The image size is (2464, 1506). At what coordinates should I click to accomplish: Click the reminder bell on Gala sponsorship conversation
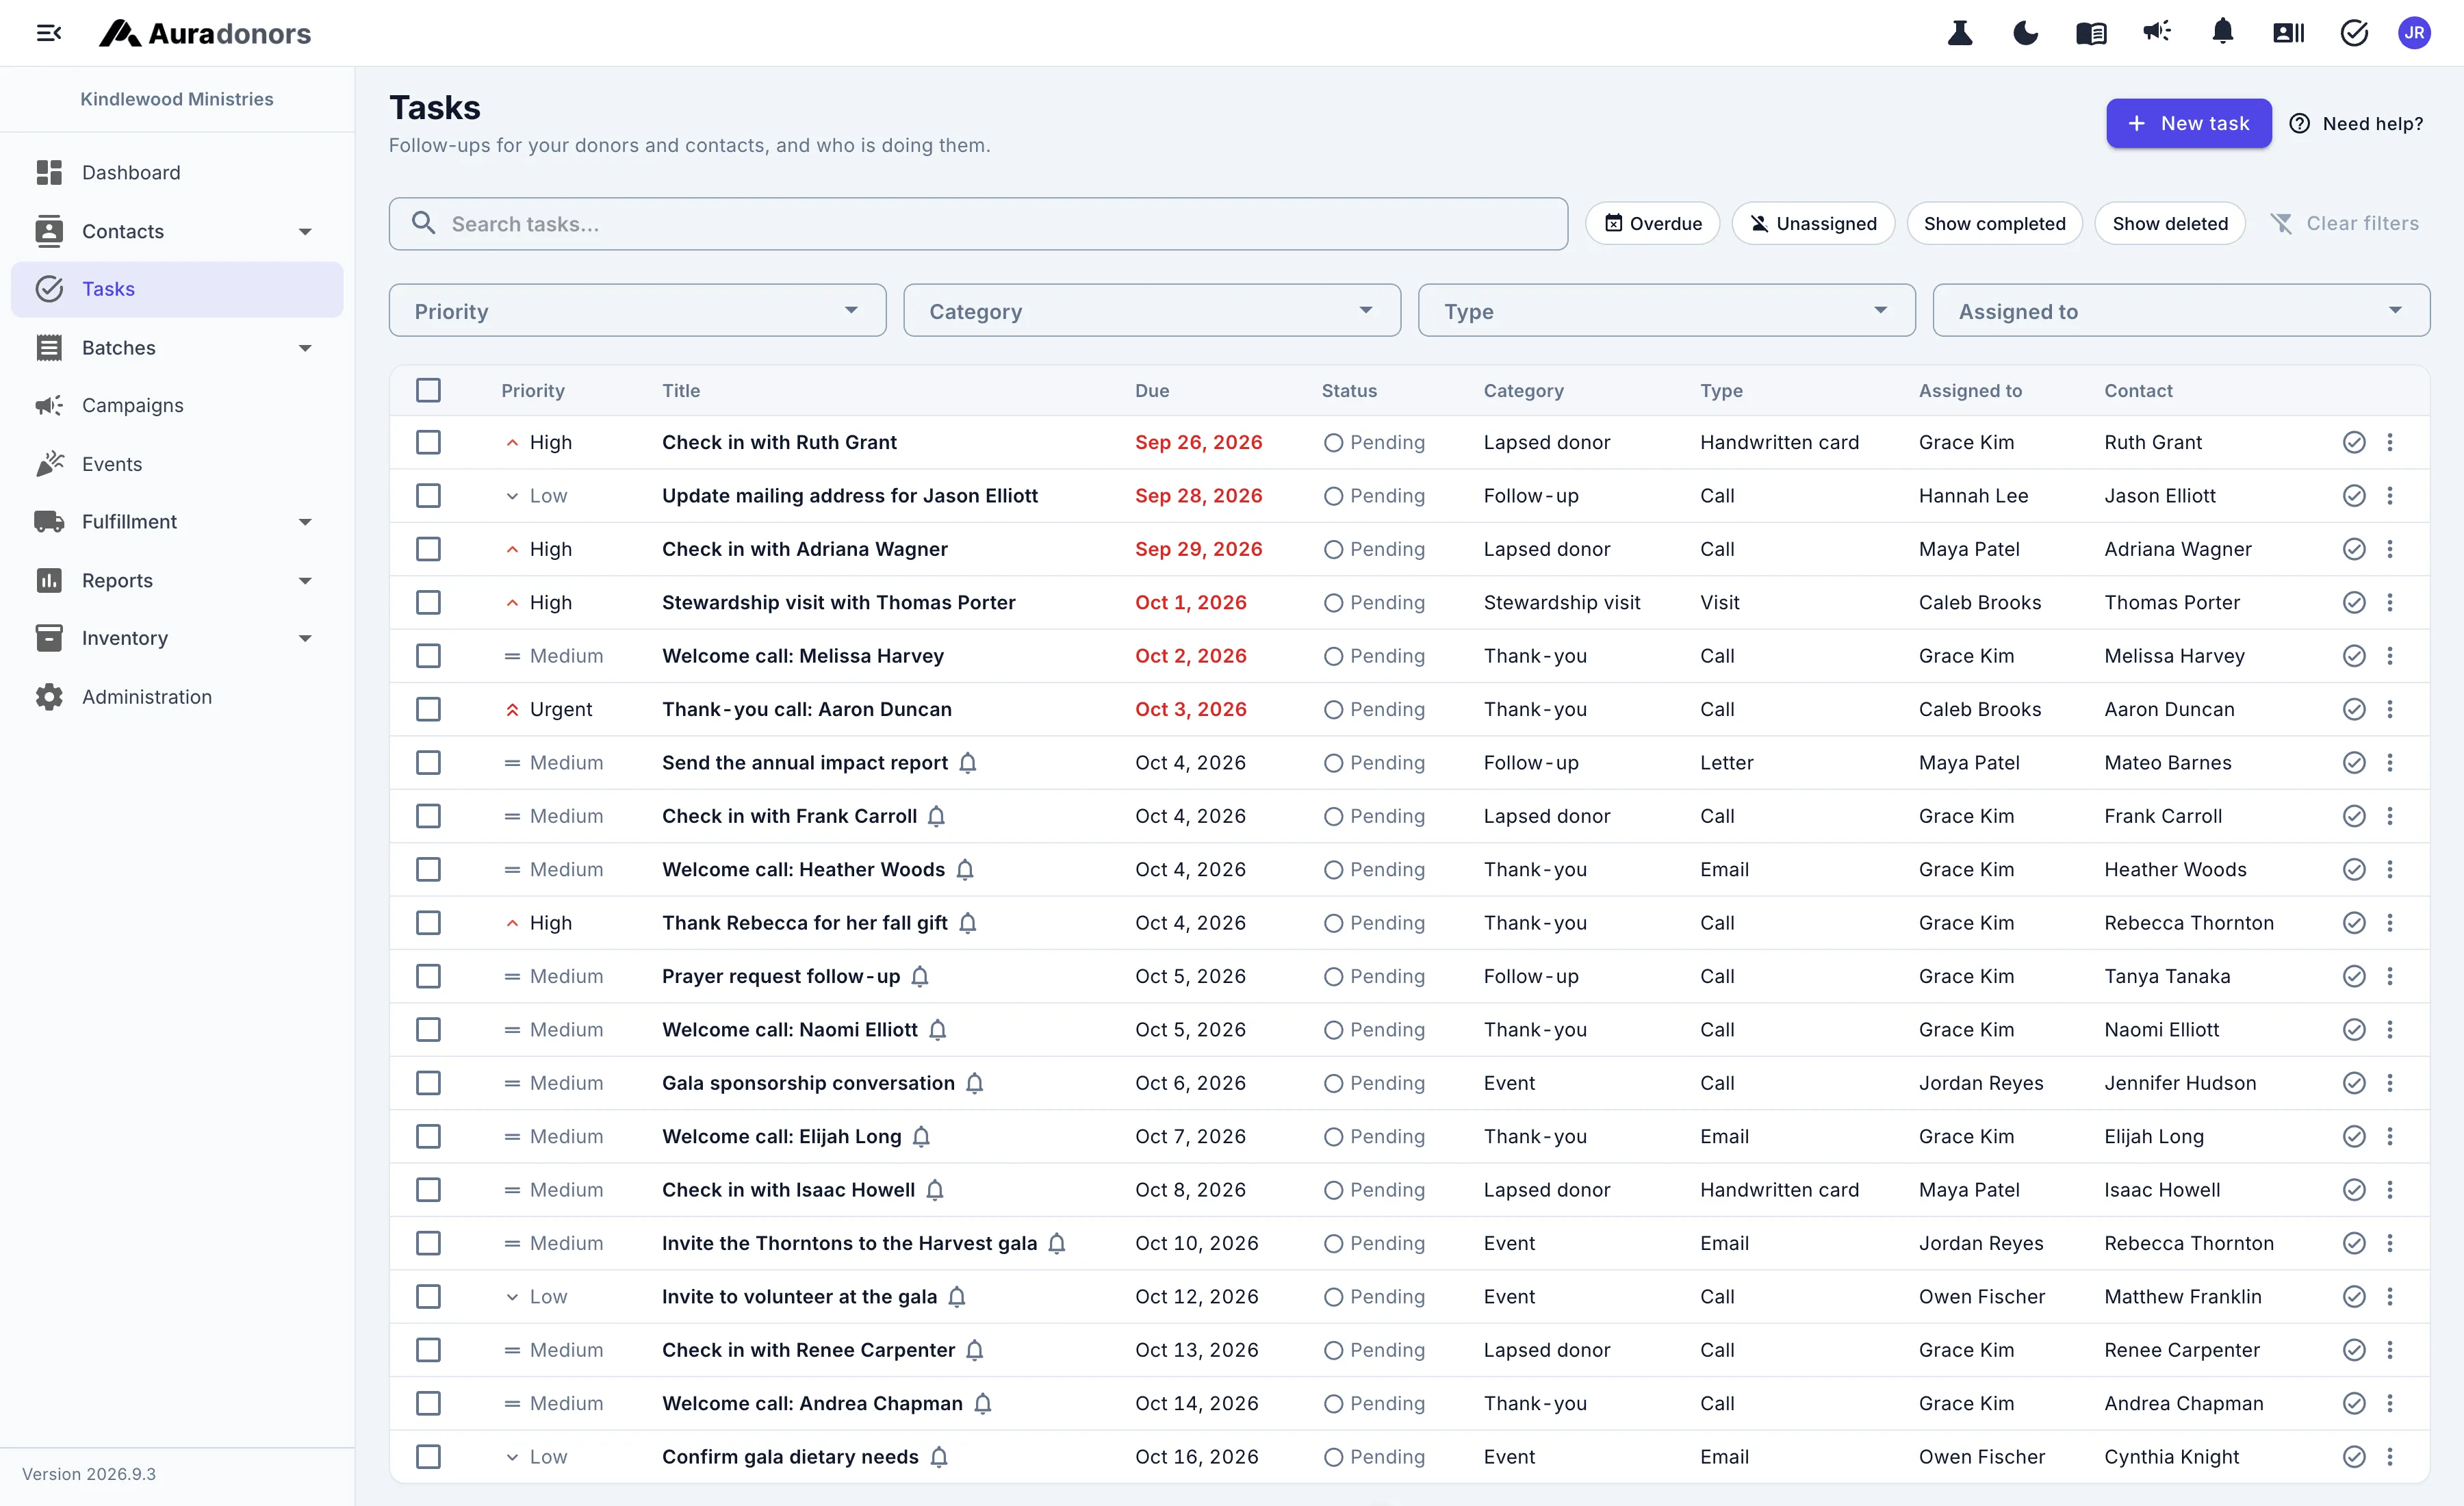pyautogui.click(x=975, y=1083)
